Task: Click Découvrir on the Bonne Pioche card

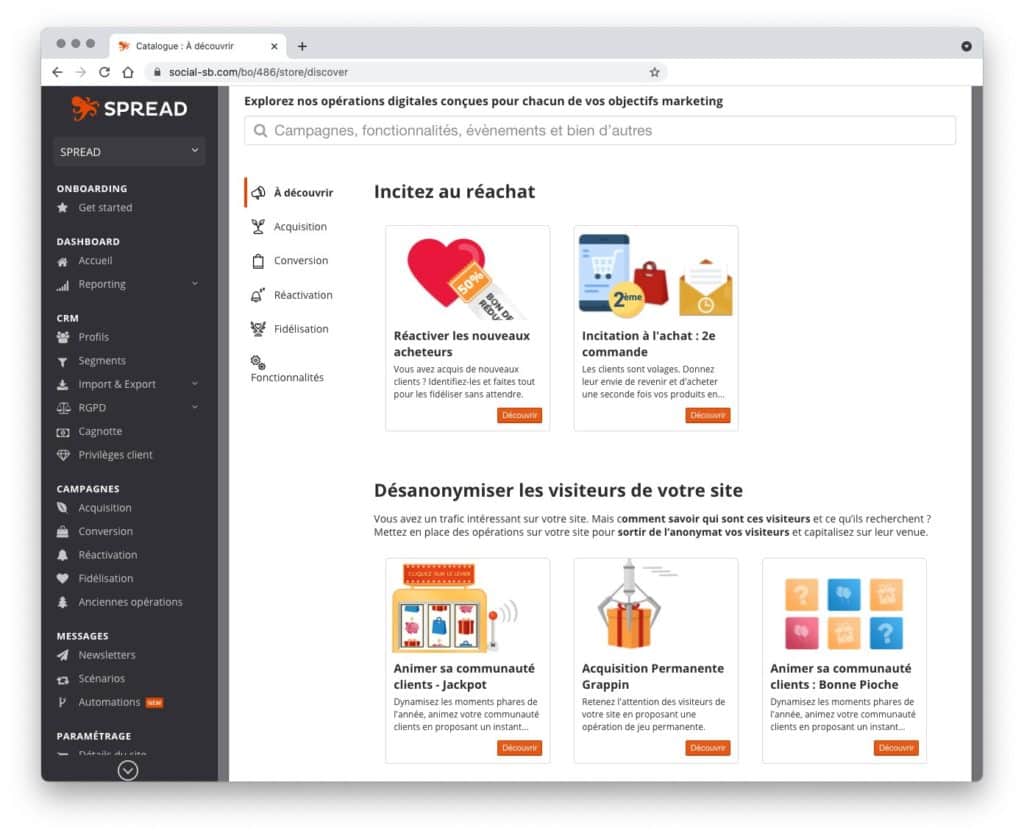Action: tap(896, 748)
